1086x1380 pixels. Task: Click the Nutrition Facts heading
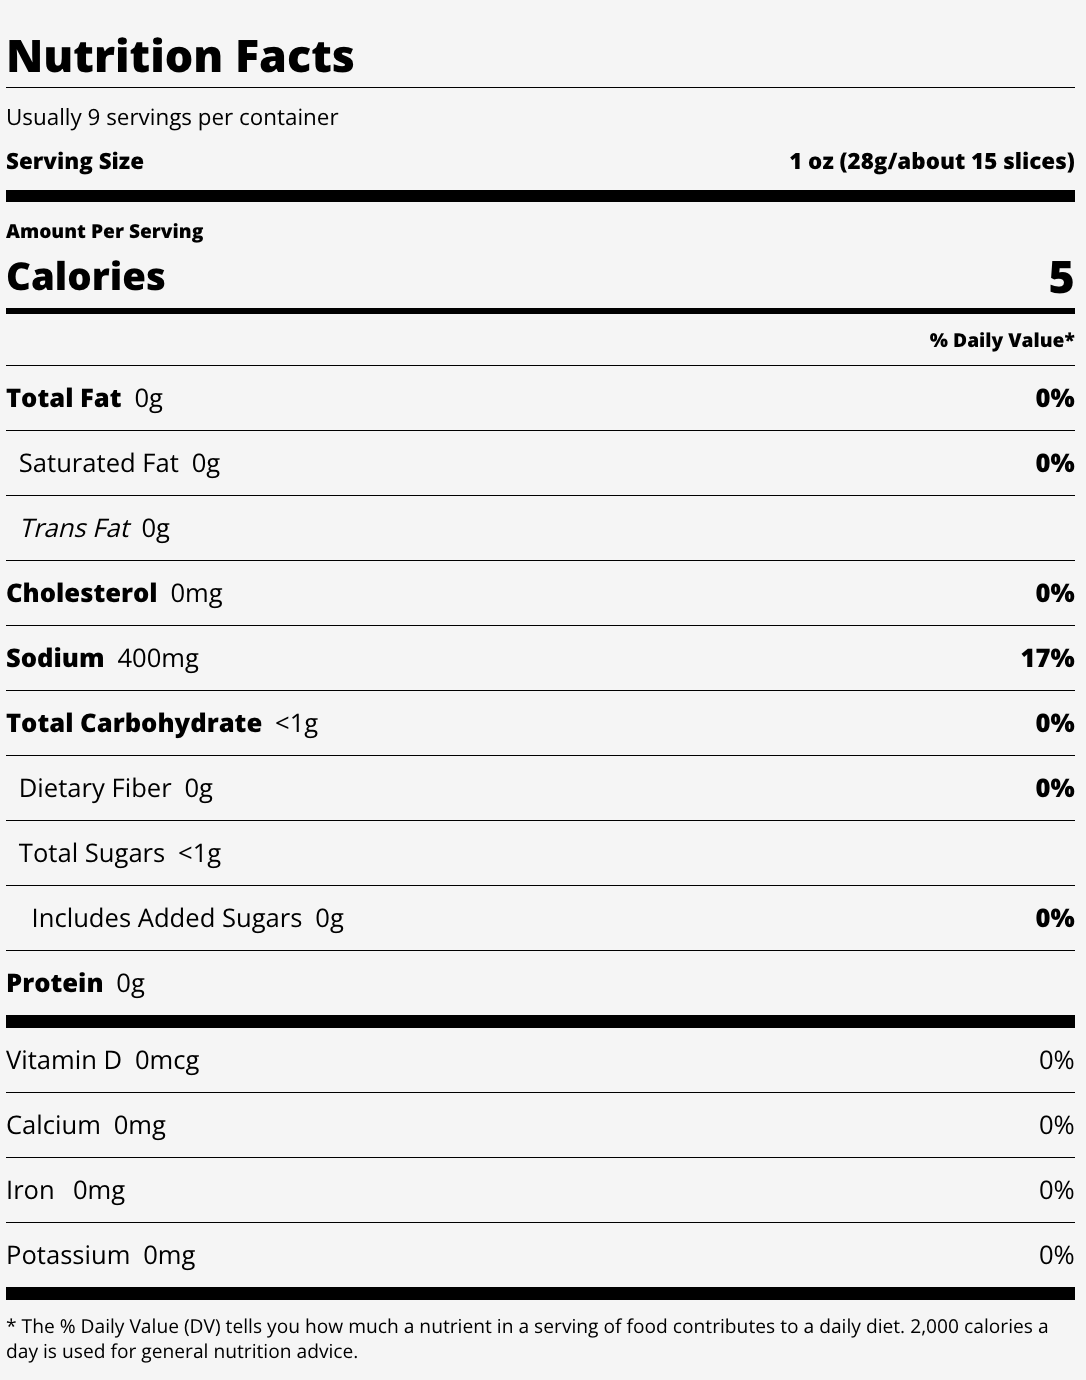[180, 56]
